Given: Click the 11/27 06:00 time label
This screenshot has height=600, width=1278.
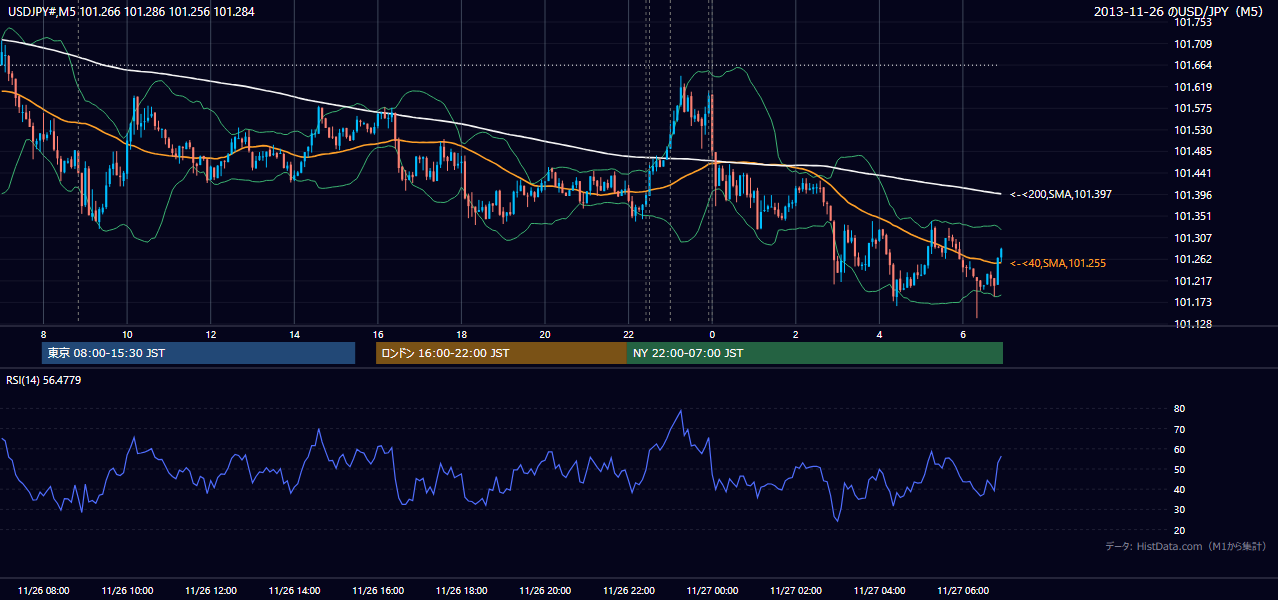Looking at the screenshot, I should coord(962,591).
